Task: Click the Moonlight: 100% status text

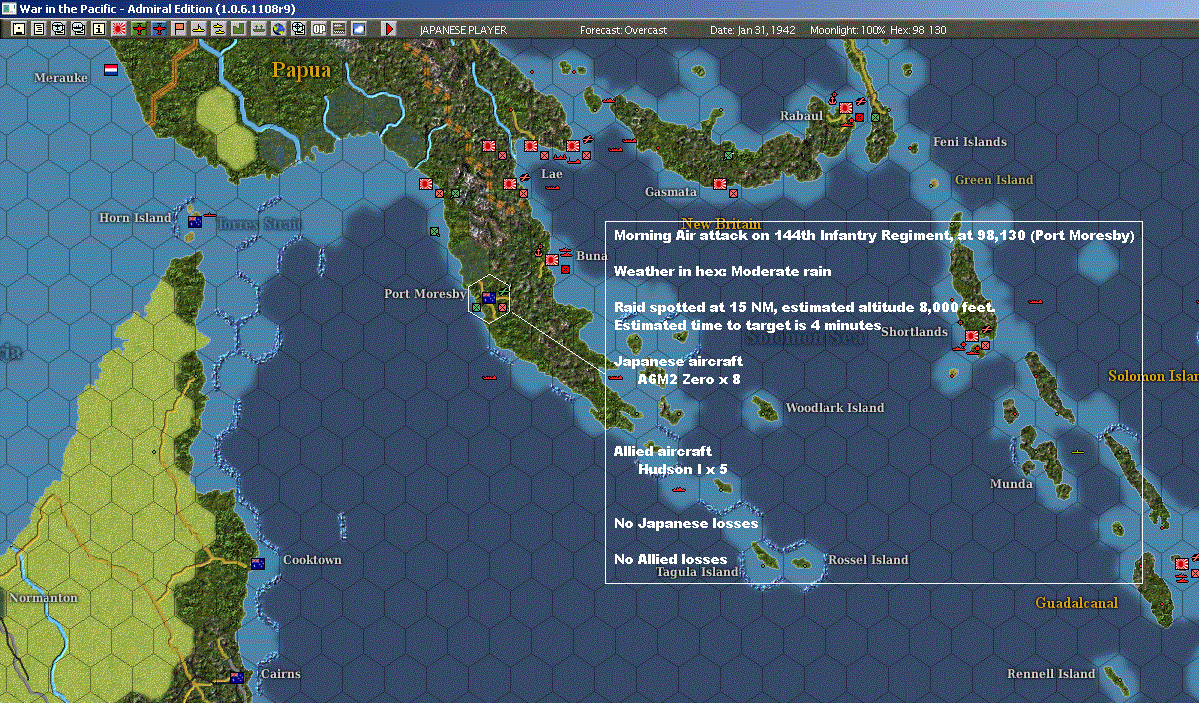Action: (x=847, y=30)
